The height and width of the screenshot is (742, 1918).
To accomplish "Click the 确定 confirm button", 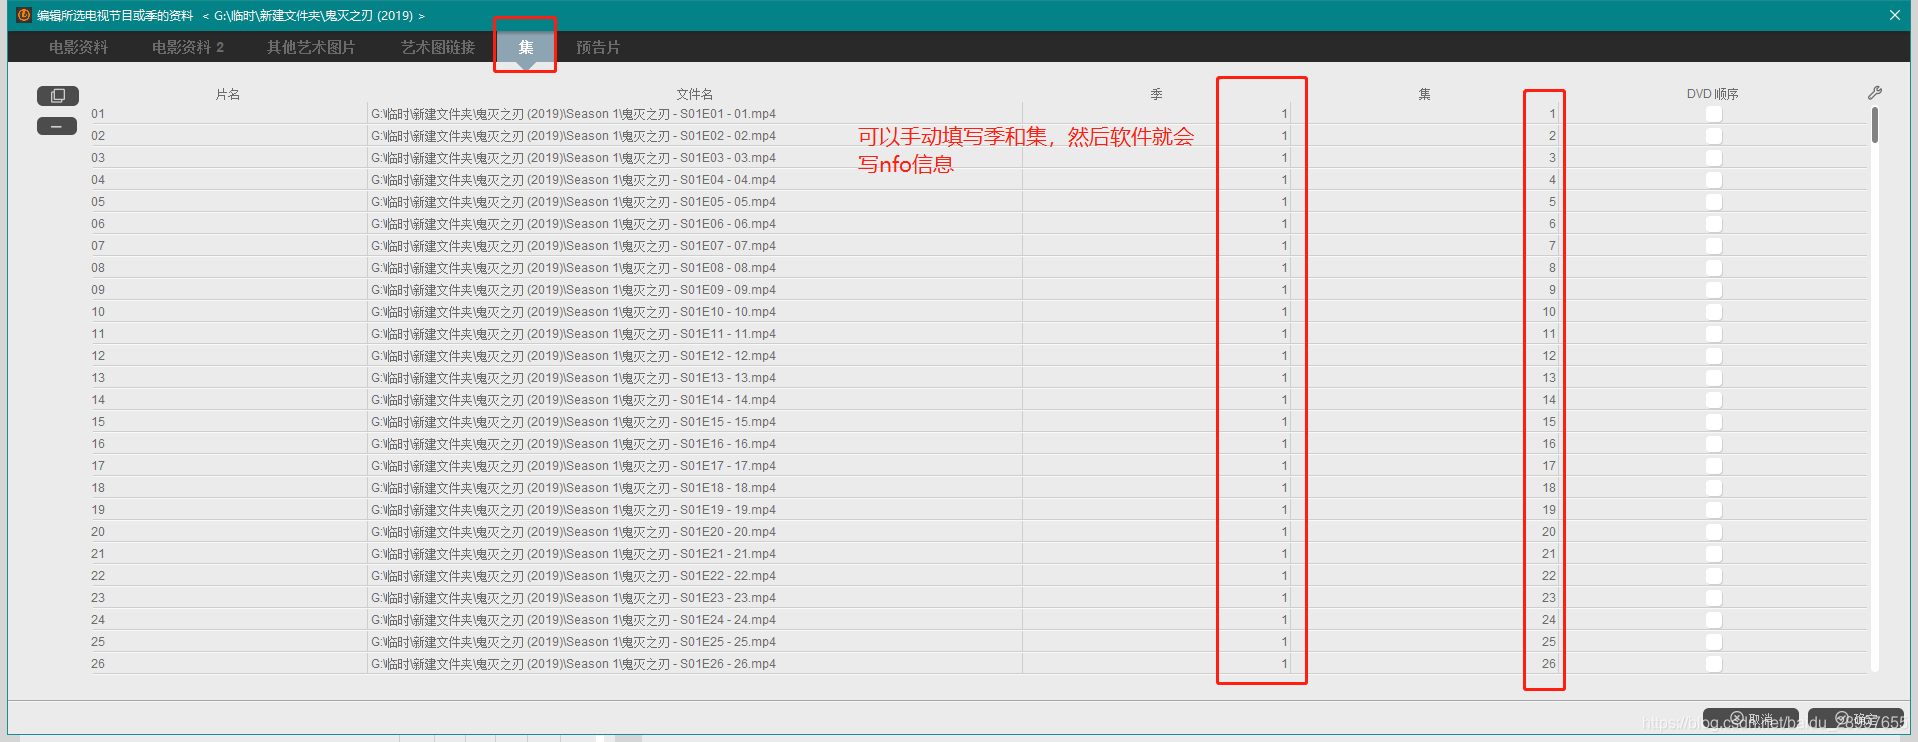I will click(1856, 720).
